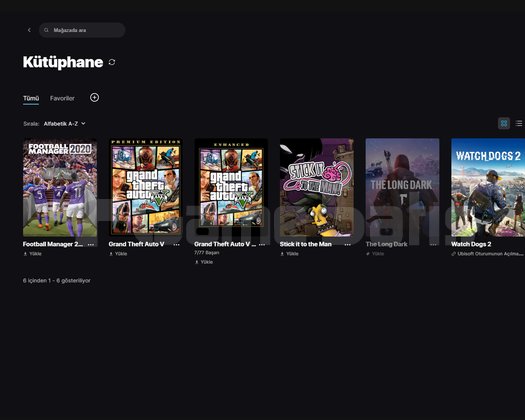The height and width of the screenshot is (420, 525).
Task: Switch to list view
Action: pos(519,123)
